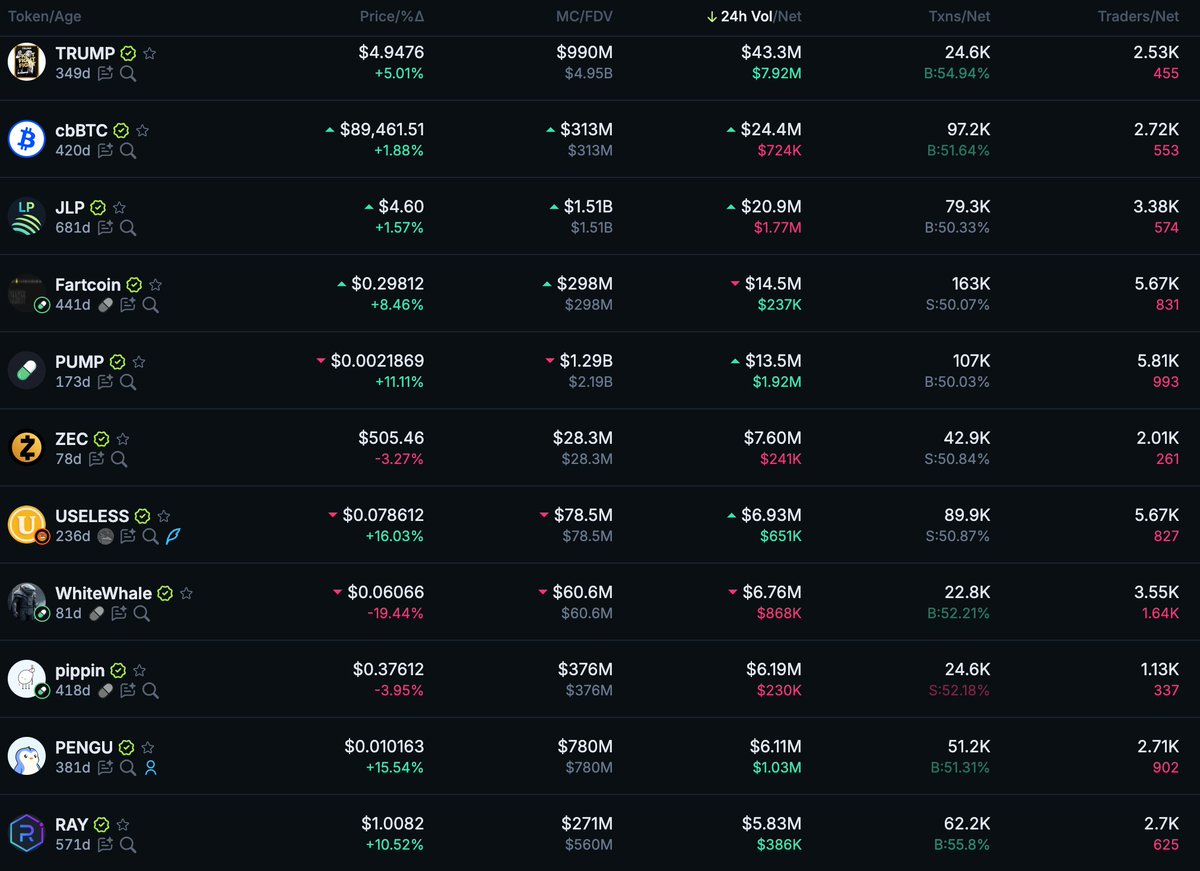Click USELESS launchpad badge icon beside 236d

point(105,536)
